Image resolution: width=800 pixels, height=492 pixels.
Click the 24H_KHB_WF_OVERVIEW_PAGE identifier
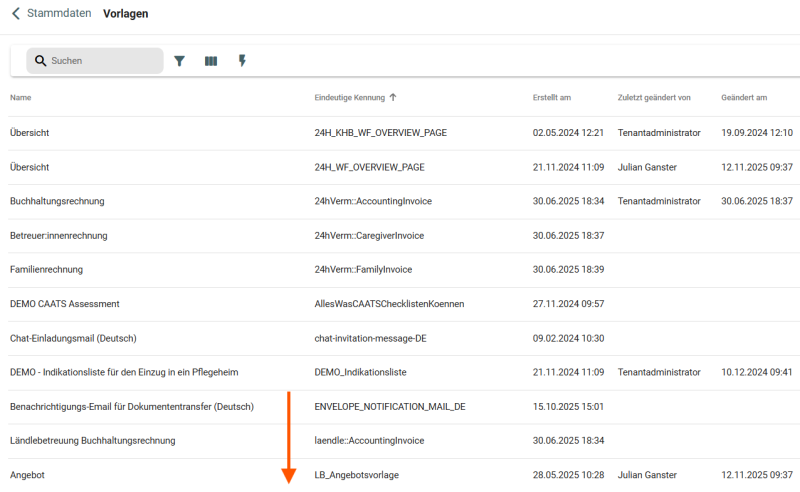pyautogui.click(x=379, y=133)
